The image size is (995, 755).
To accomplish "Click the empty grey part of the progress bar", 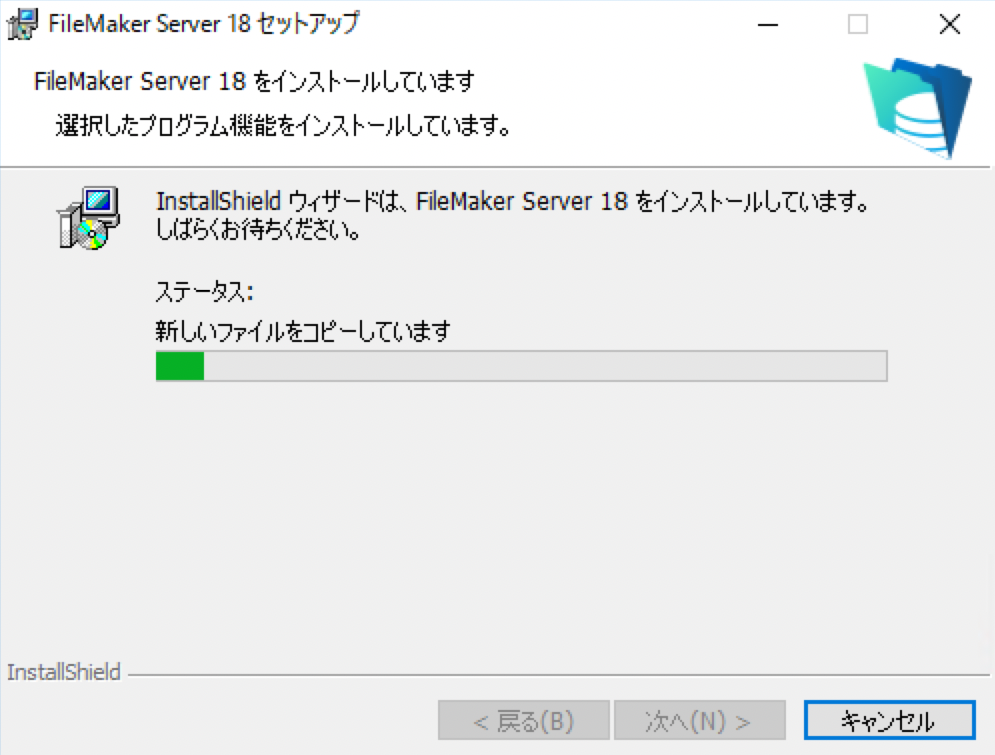I will pyautogui.click(x=545, y=366).
